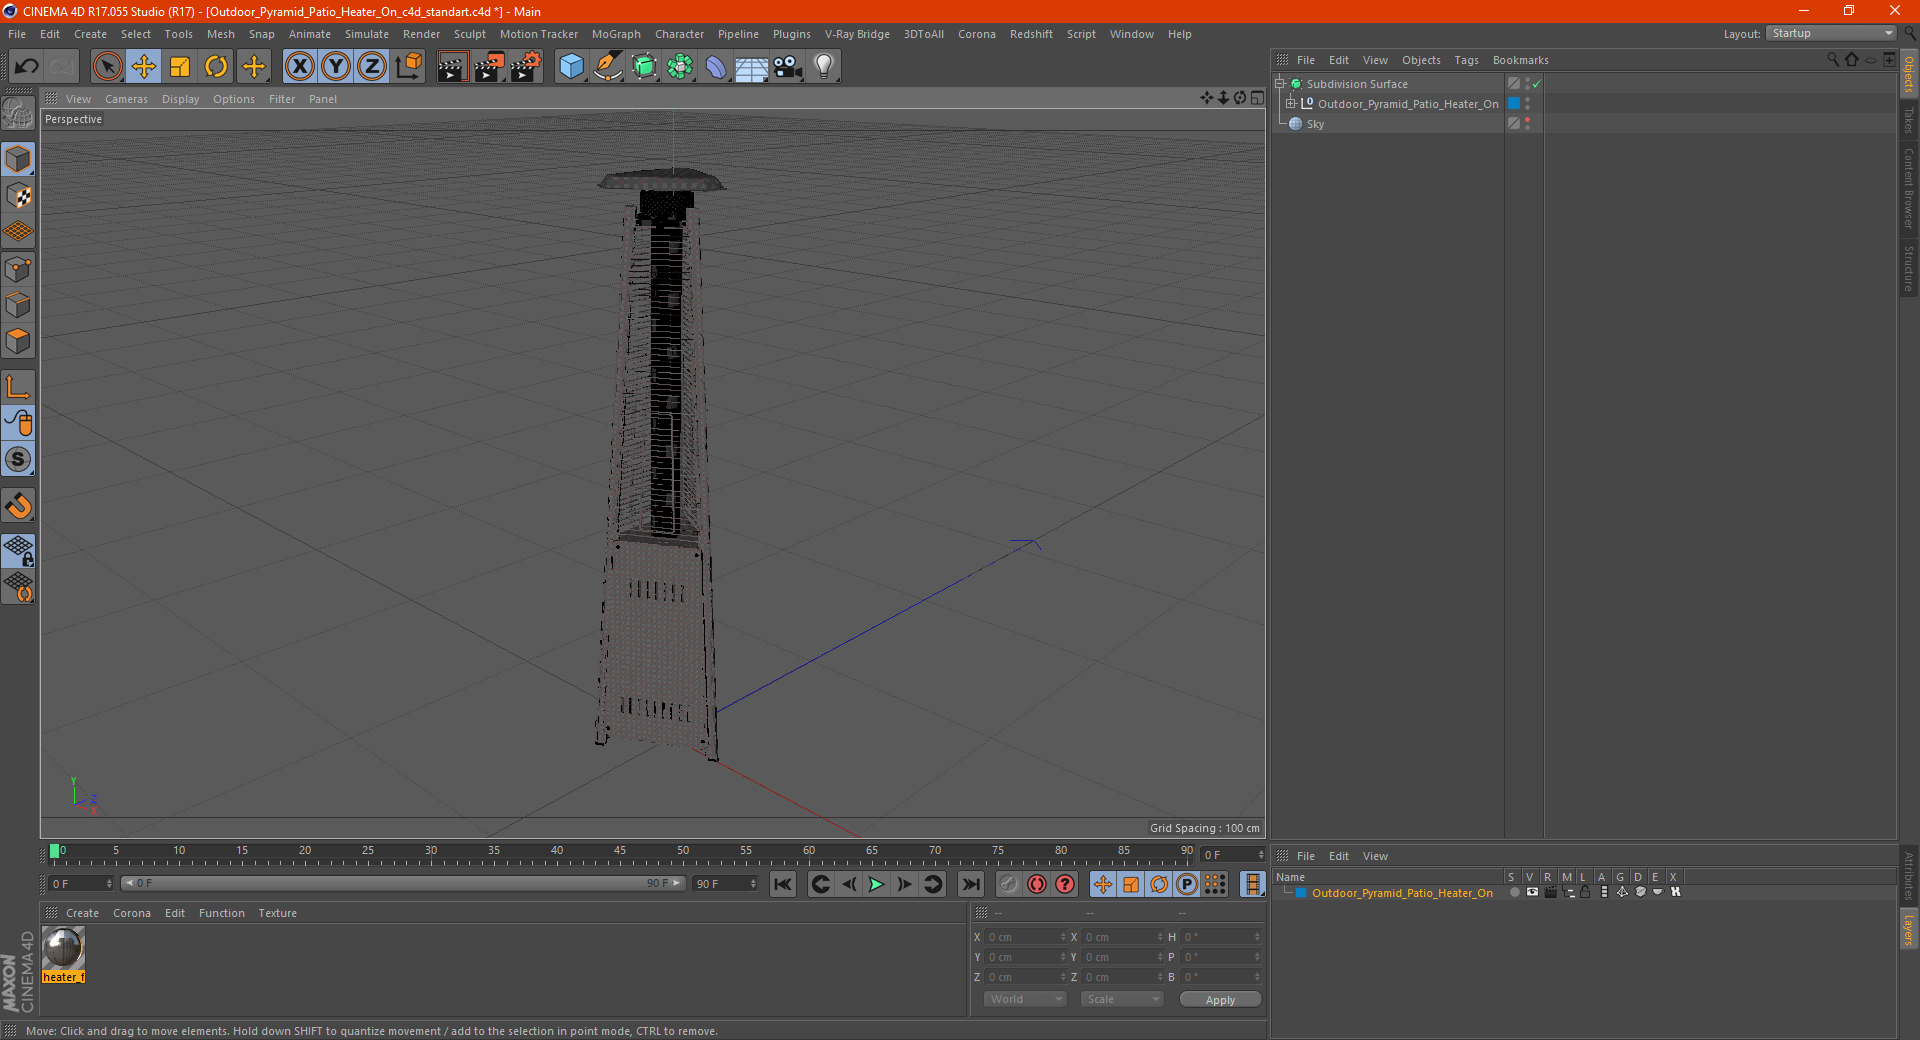Image resolution: width=1920 pixels, height=1040 pixels.
Task: Open the Simulate menu
Action: click(367, 34)
